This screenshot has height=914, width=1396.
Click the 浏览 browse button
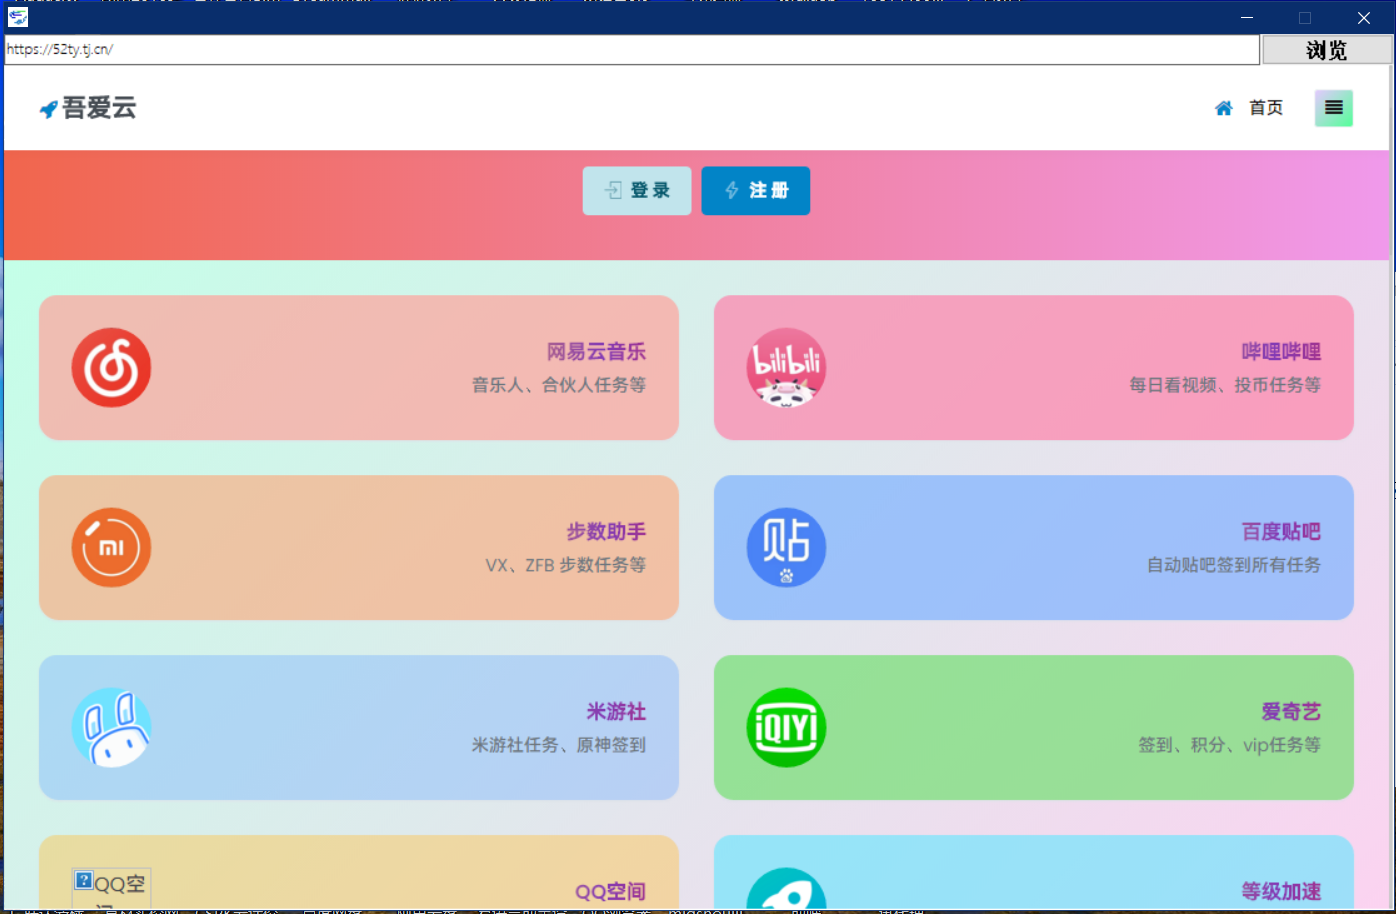tap(1327, 49)
